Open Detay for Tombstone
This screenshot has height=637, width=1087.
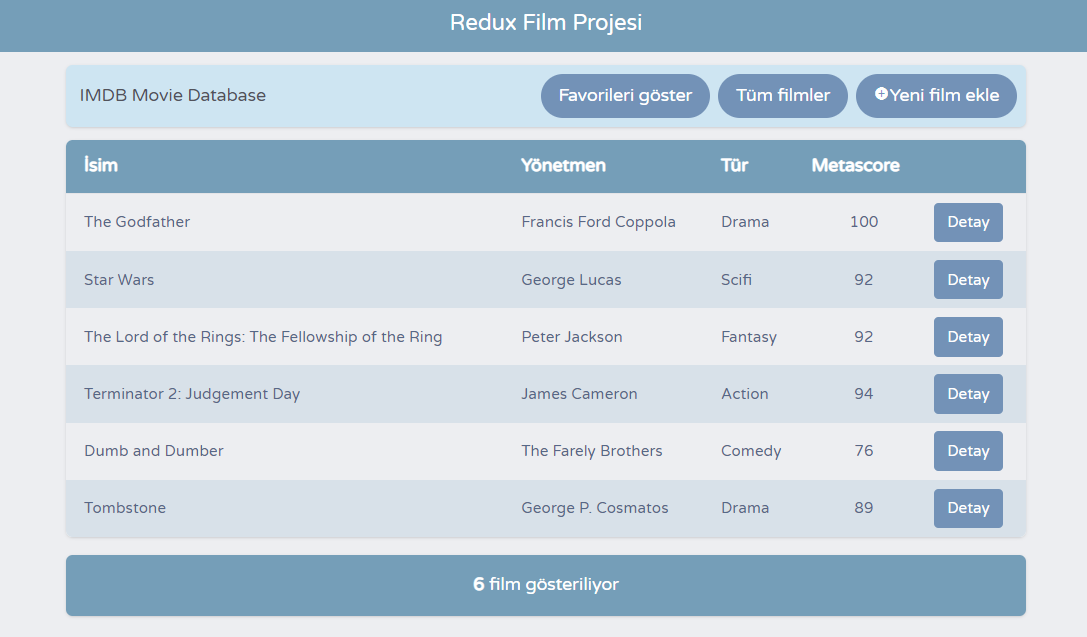click(x=968, y=508)
